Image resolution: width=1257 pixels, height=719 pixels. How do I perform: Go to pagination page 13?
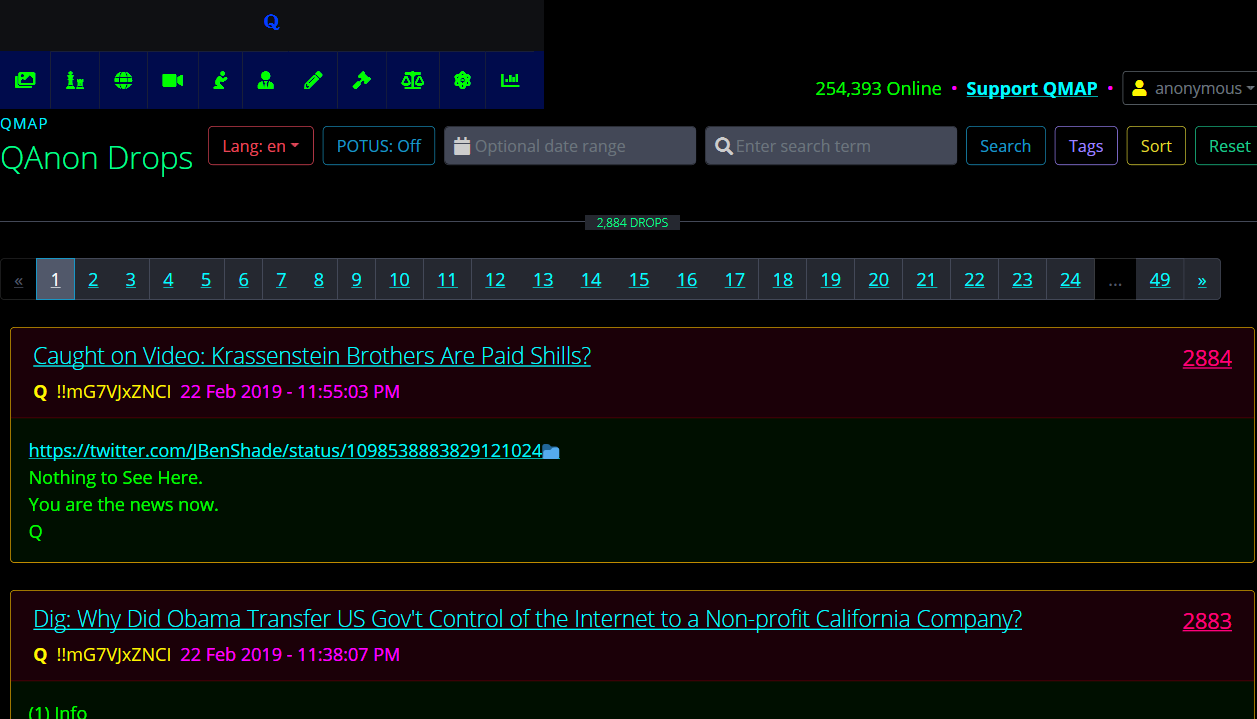pos(543,279)
